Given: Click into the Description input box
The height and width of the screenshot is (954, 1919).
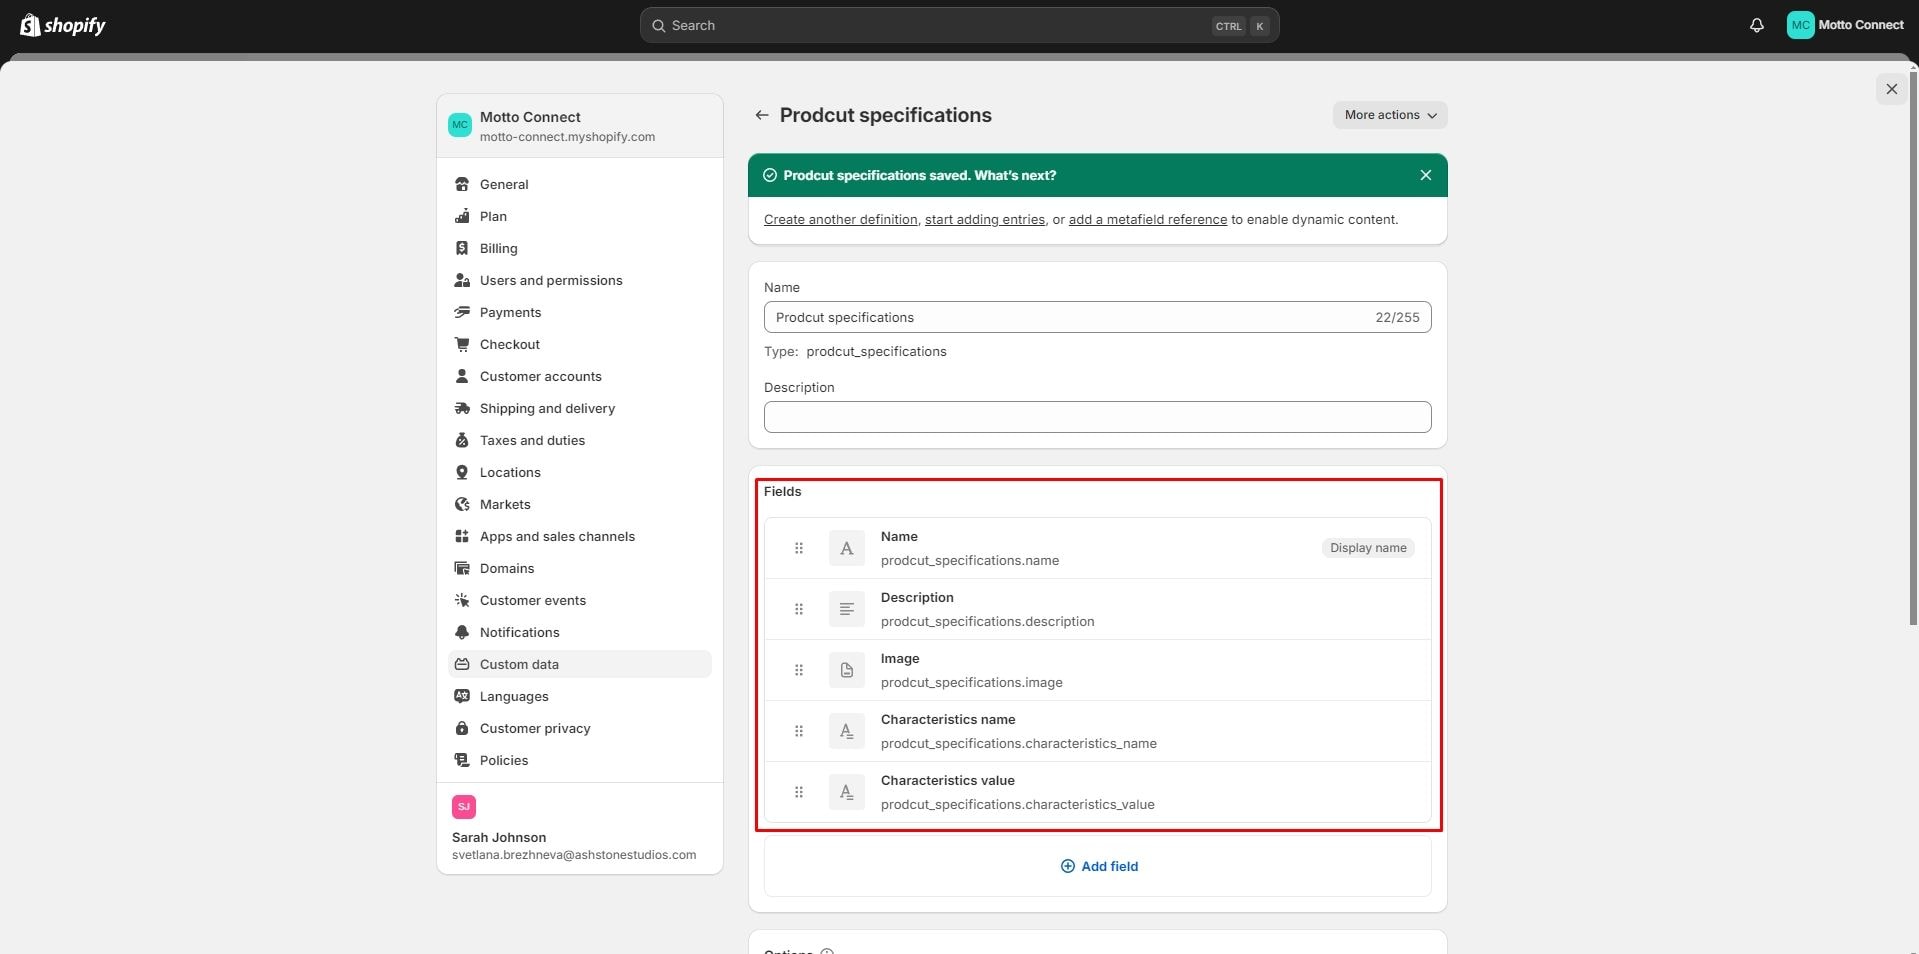Looking at the screenshot, I should tap(1097, 417).
